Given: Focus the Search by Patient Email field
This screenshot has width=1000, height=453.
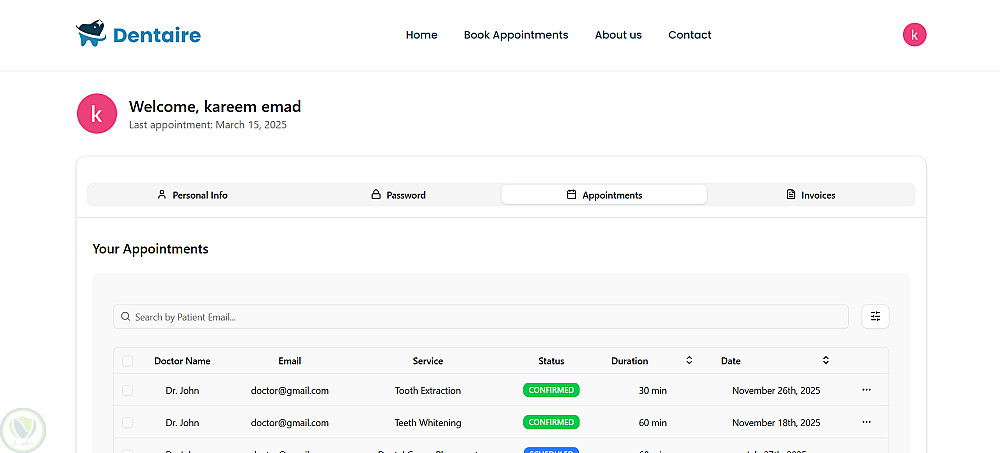Looking at the screenshot, I should coord(480,317).
